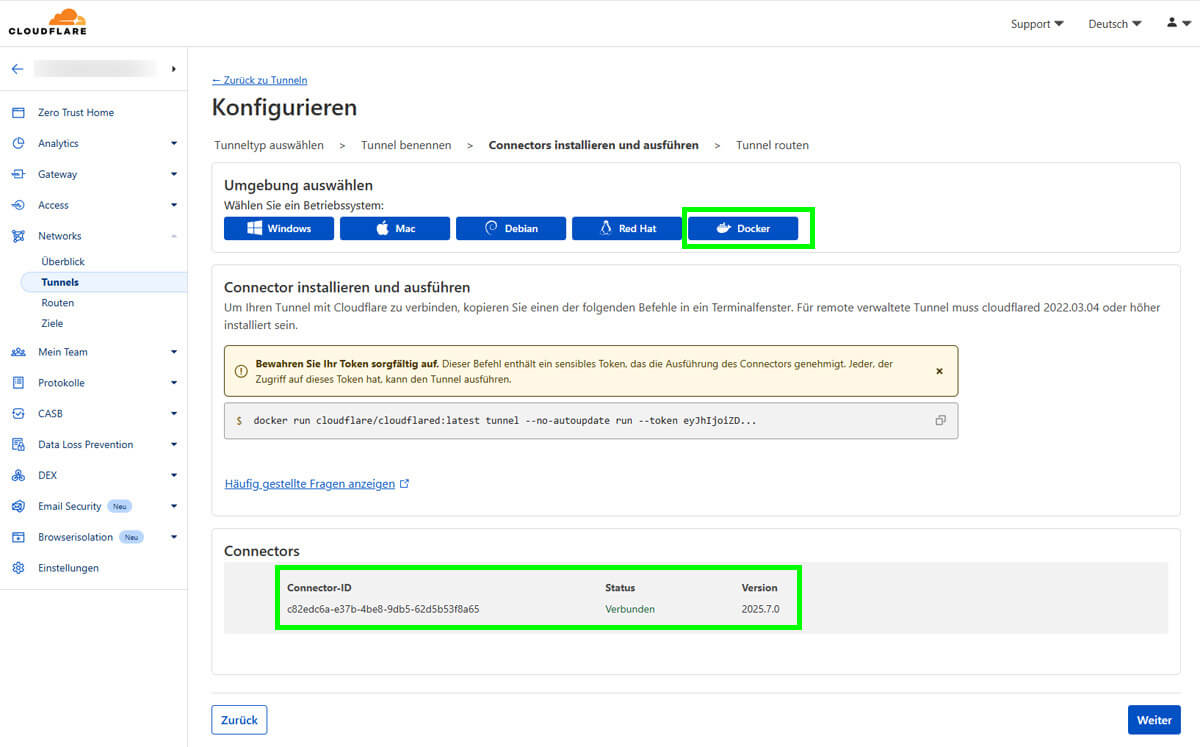Go to Routen under Networks
This screenshot has height=747, width=1200.
(58, 303)
